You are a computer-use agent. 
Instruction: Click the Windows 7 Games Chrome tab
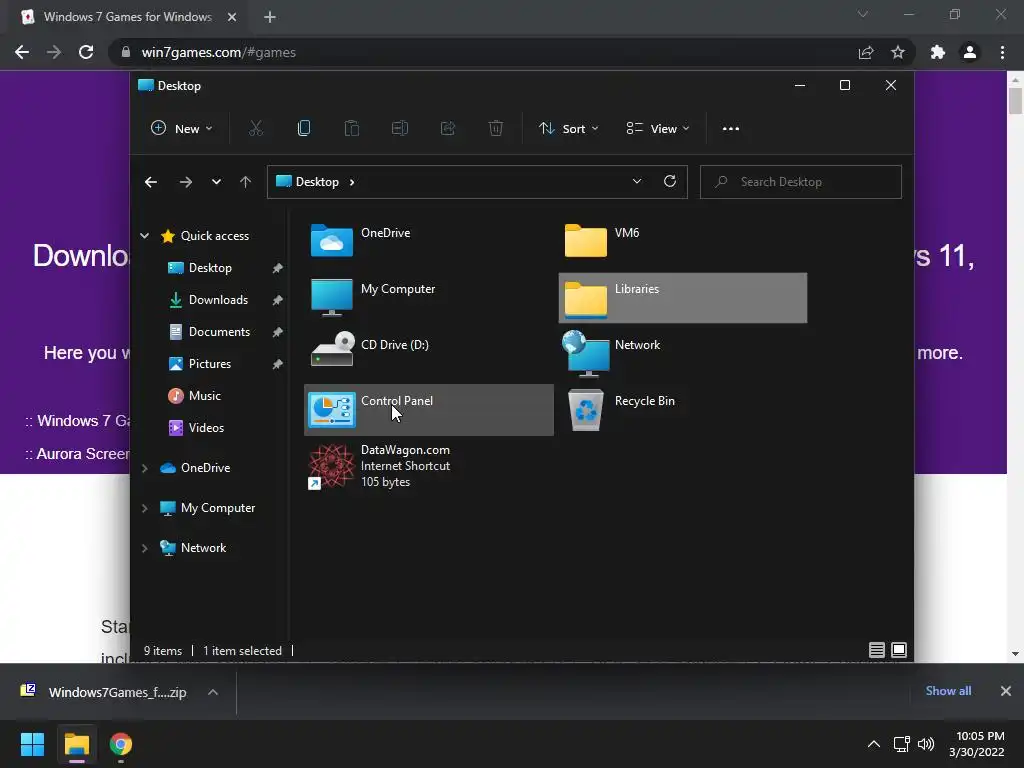(x=129, y=17)
